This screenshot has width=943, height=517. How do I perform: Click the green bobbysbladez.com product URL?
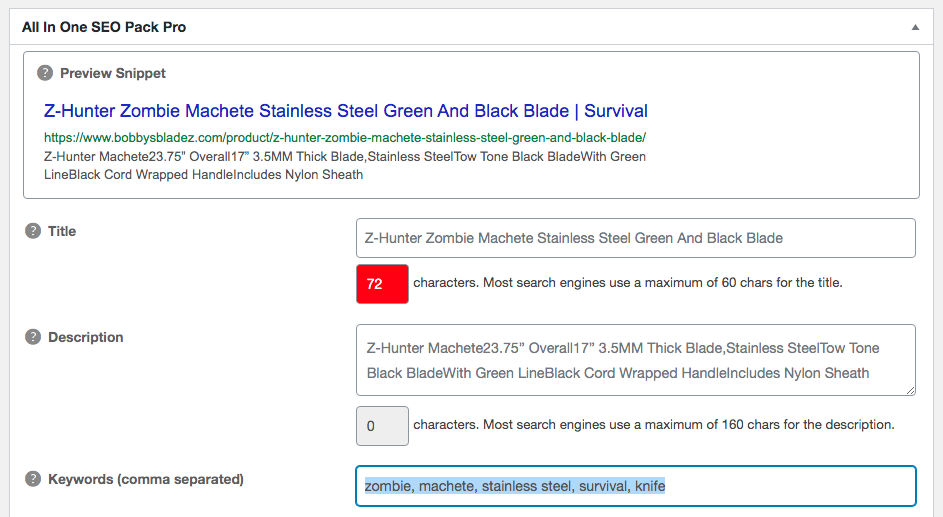click(x=345, y=138)
